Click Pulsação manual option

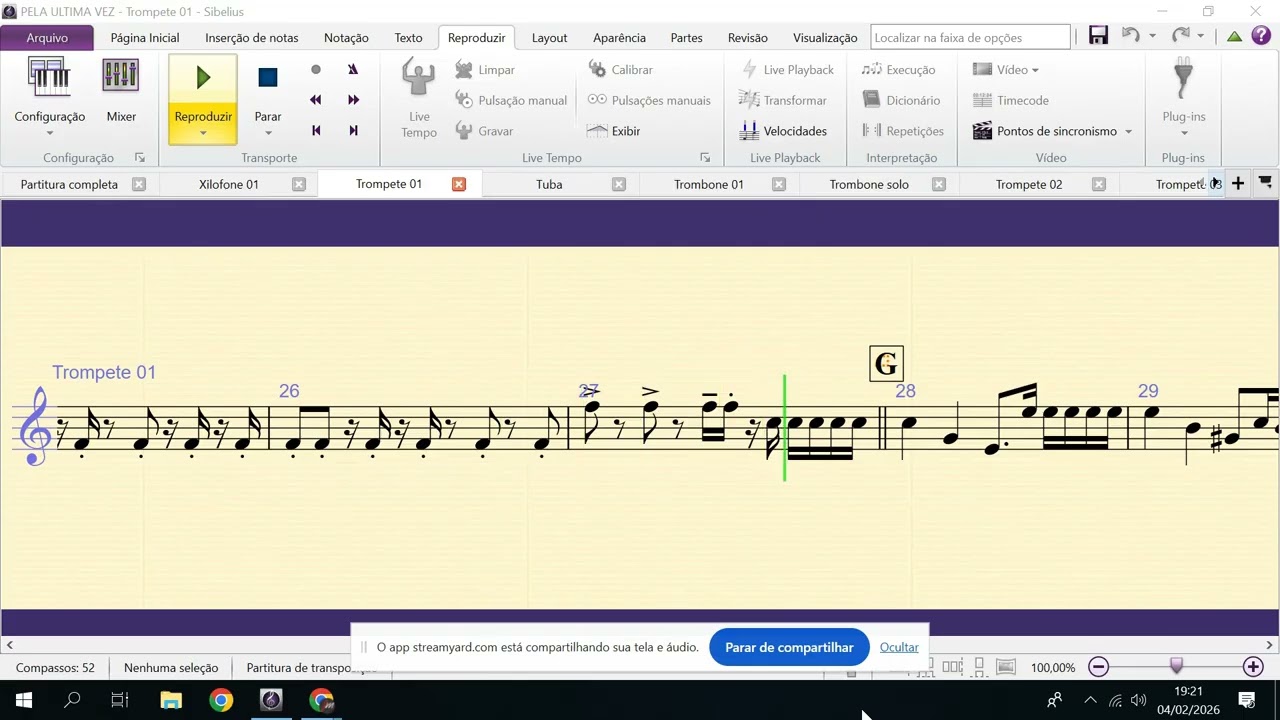click(510, 100)
